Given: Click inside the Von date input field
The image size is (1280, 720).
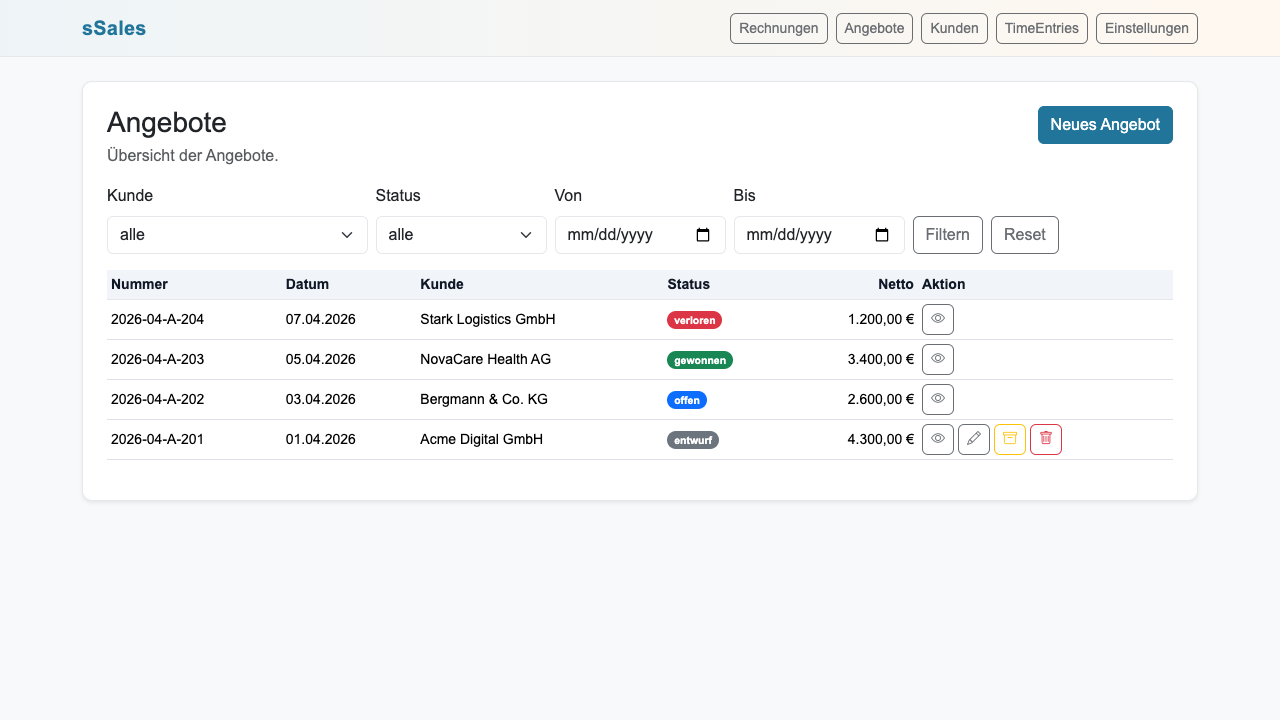Looking at the screenshot, I should coord(630,234).
